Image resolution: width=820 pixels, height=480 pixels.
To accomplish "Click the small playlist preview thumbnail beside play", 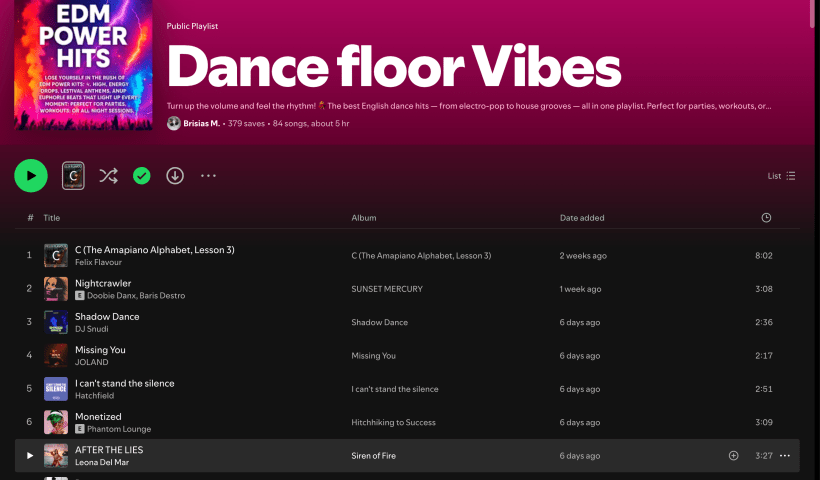I will tap(73, 176).
